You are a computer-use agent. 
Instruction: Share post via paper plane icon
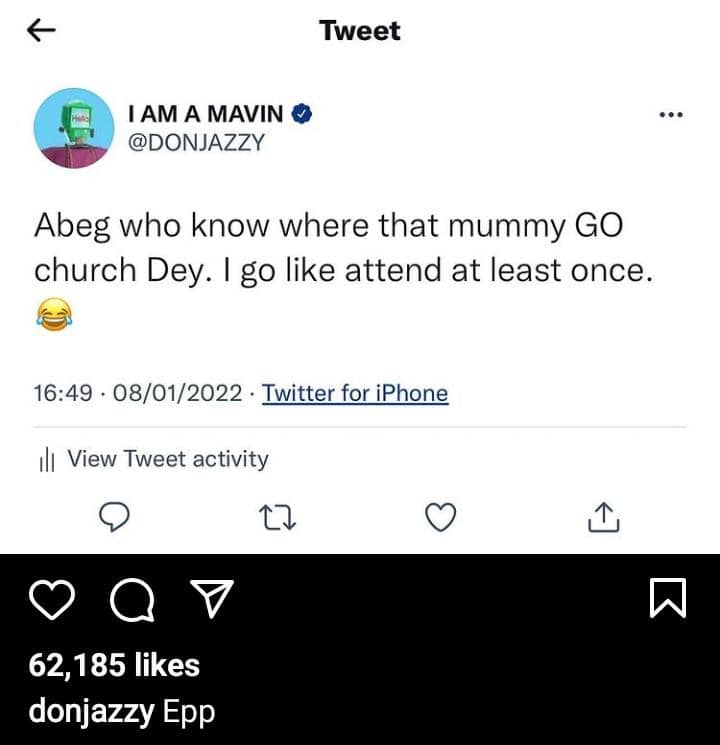(211, 599)
